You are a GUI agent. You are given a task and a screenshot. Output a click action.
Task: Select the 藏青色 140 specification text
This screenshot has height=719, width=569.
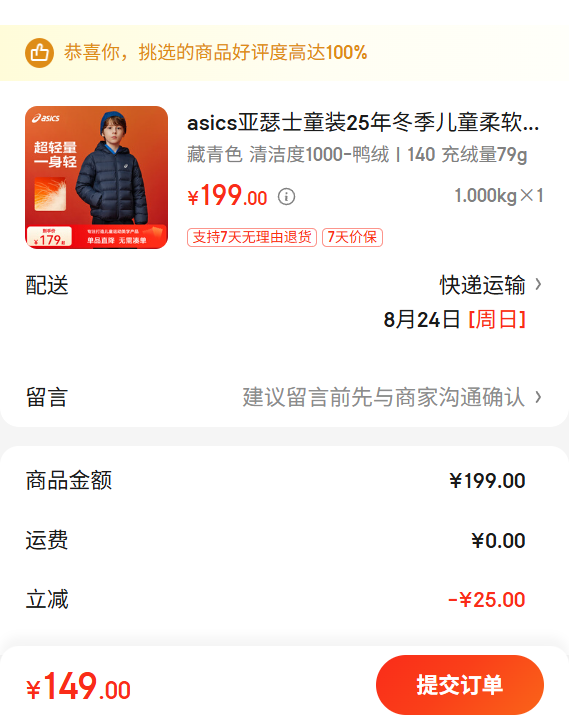pyautogui.click(x=357, y=155)
